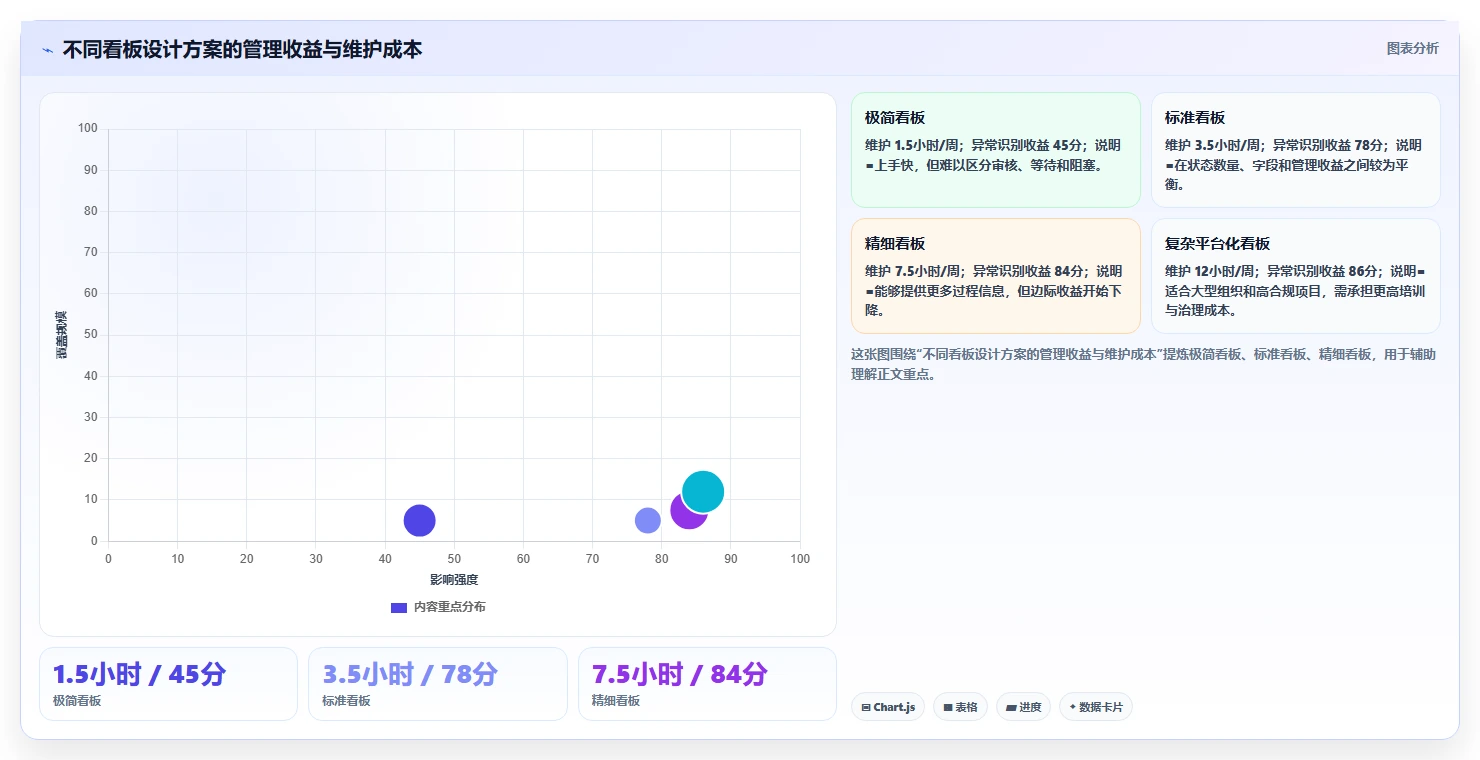Select the dark blue bubble at 45

click(419, 520)
